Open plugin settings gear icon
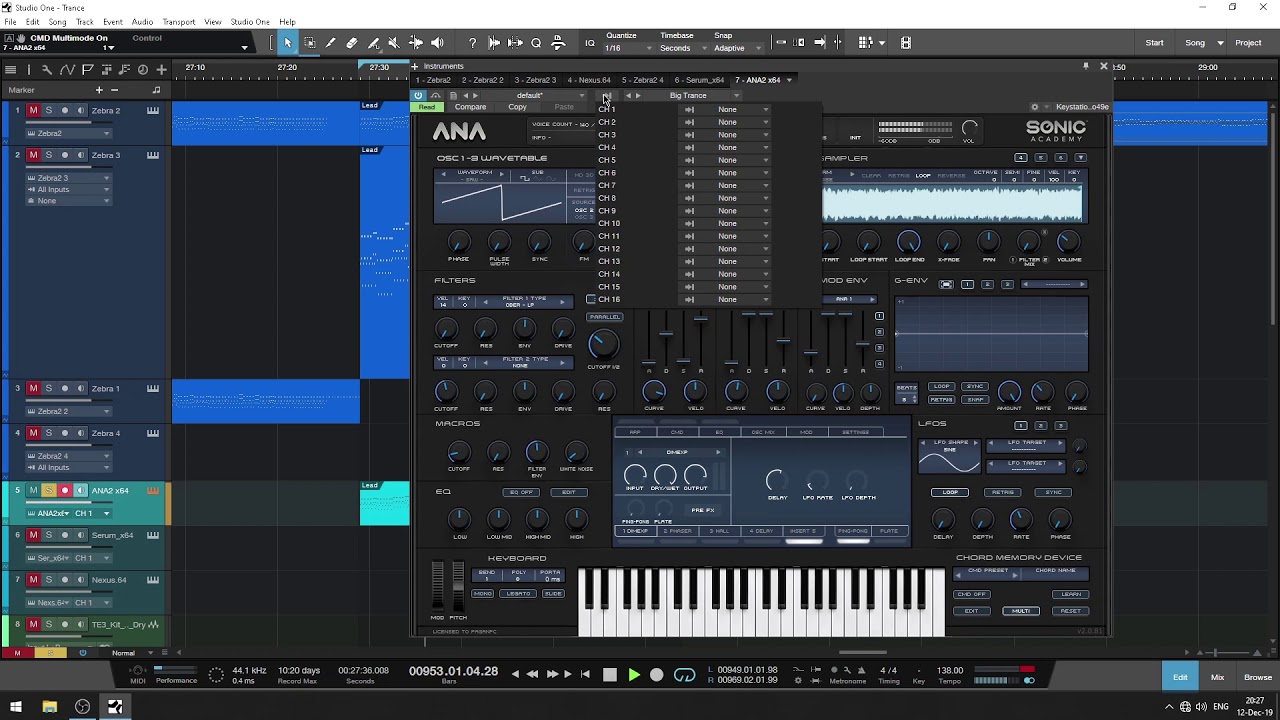This screenshot has width=1280, height=720. [x=1035, y=107]
